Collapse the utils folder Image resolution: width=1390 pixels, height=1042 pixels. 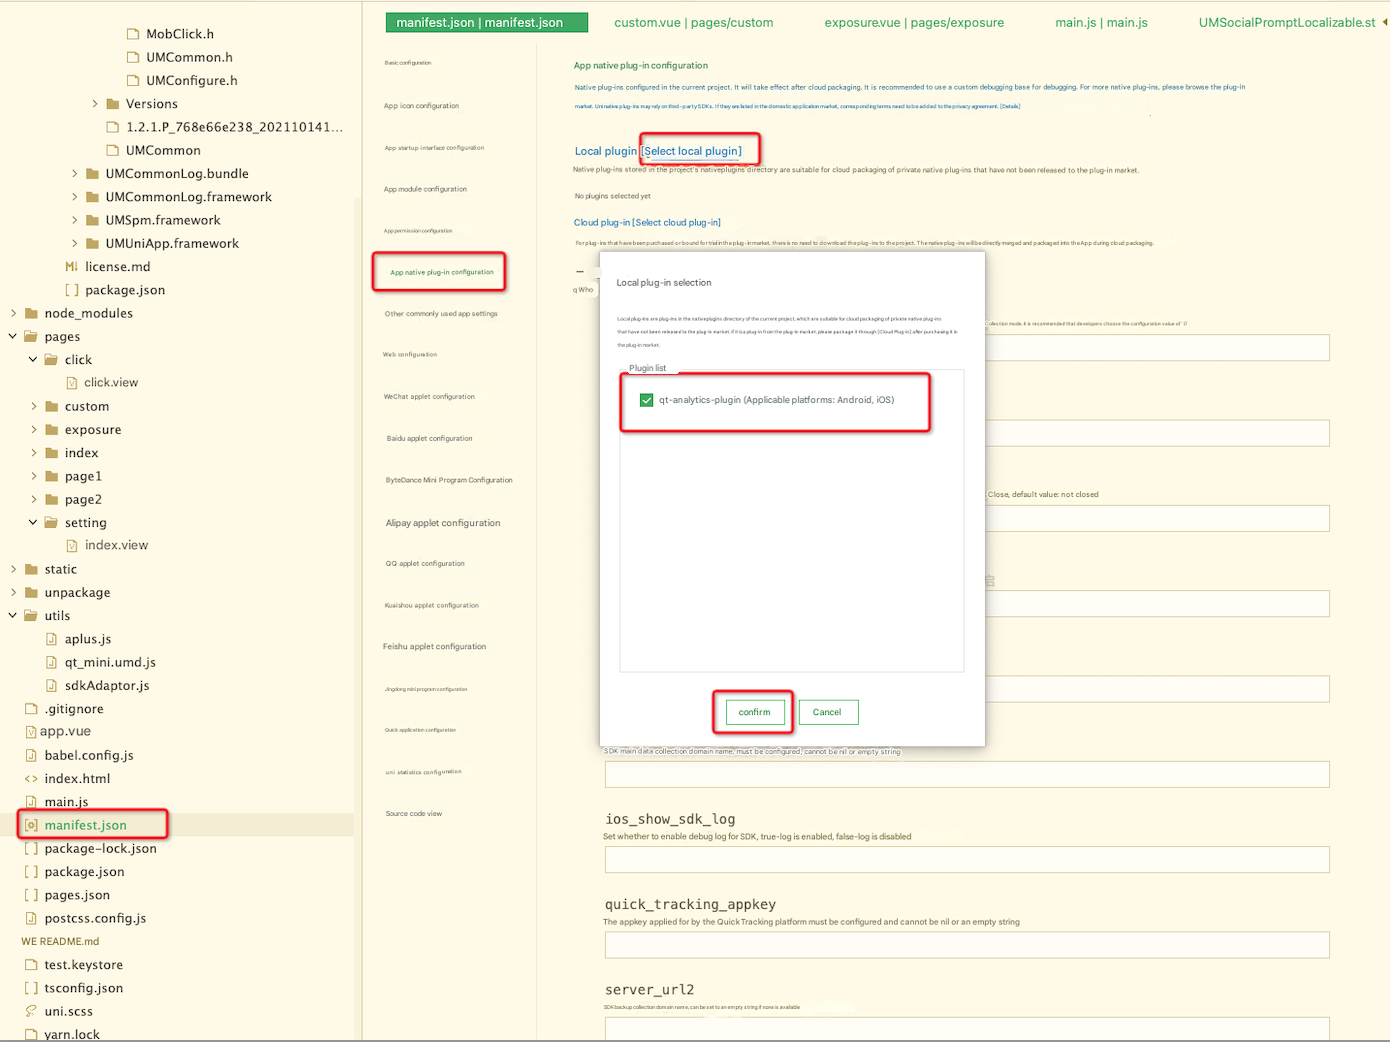(13, 616)
